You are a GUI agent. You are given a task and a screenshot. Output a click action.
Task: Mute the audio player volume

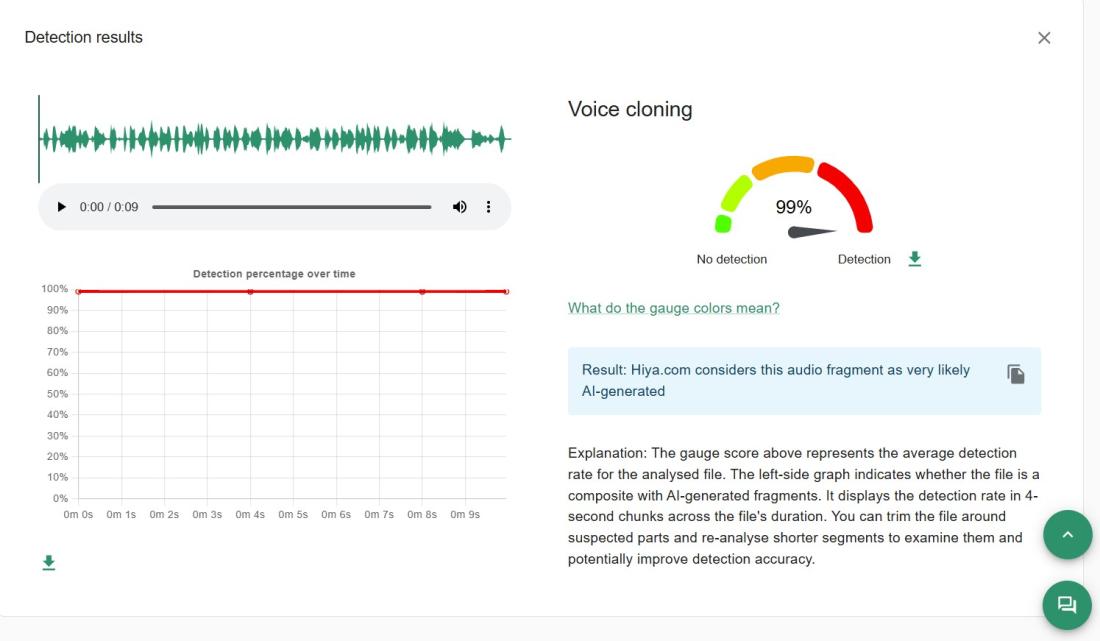[x=459, y=207]
